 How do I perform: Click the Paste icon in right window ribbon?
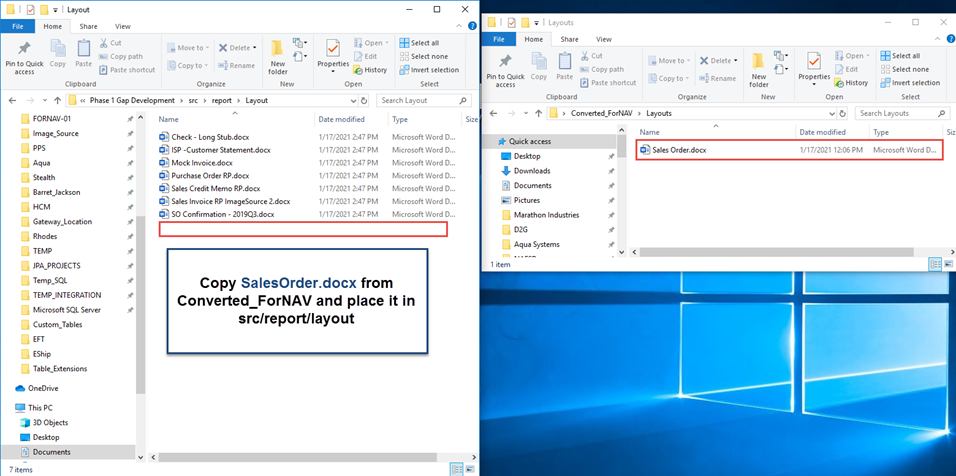pos(567,64)
